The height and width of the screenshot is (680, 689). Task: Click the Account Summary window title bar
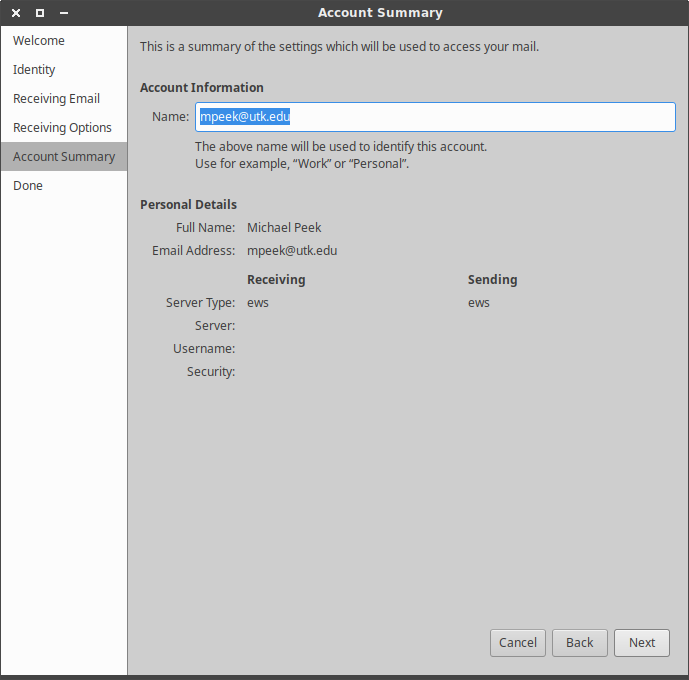pyautogui.click(x=380, y=13)
